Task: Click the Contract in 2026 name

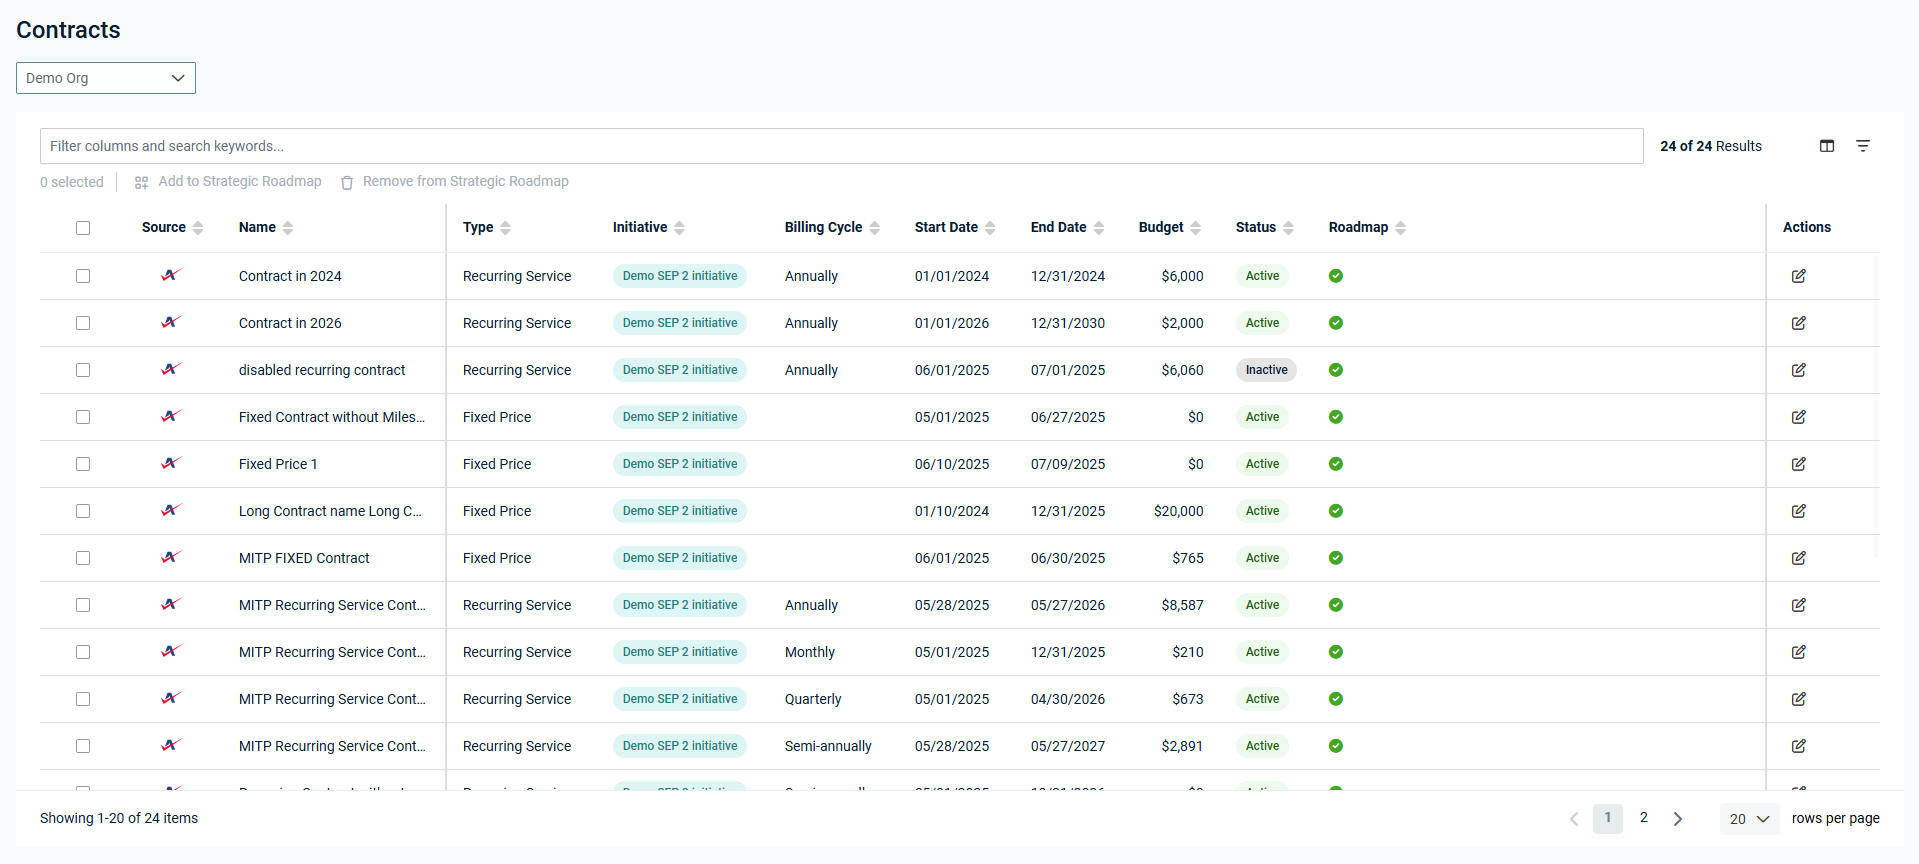Action: pos(290,323)
